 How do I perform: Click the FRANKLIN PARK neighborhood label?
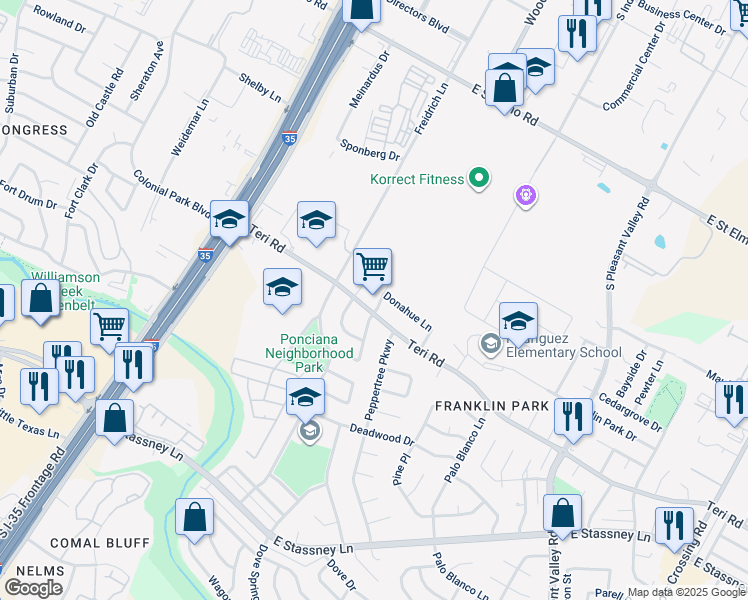492,406
